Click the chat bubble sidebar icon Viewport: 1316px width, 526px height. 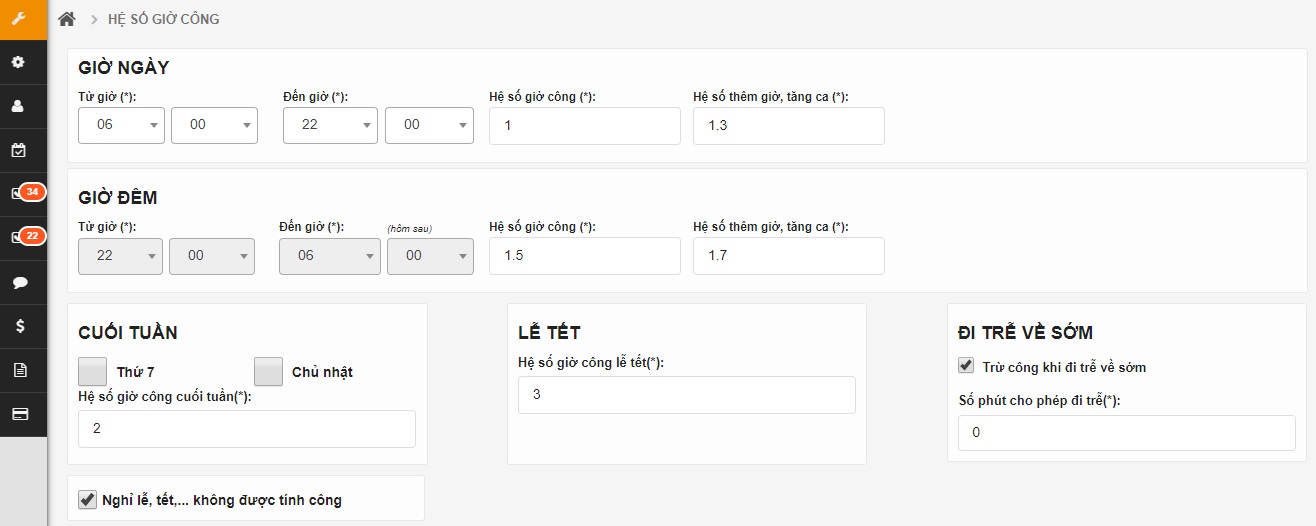18,282
